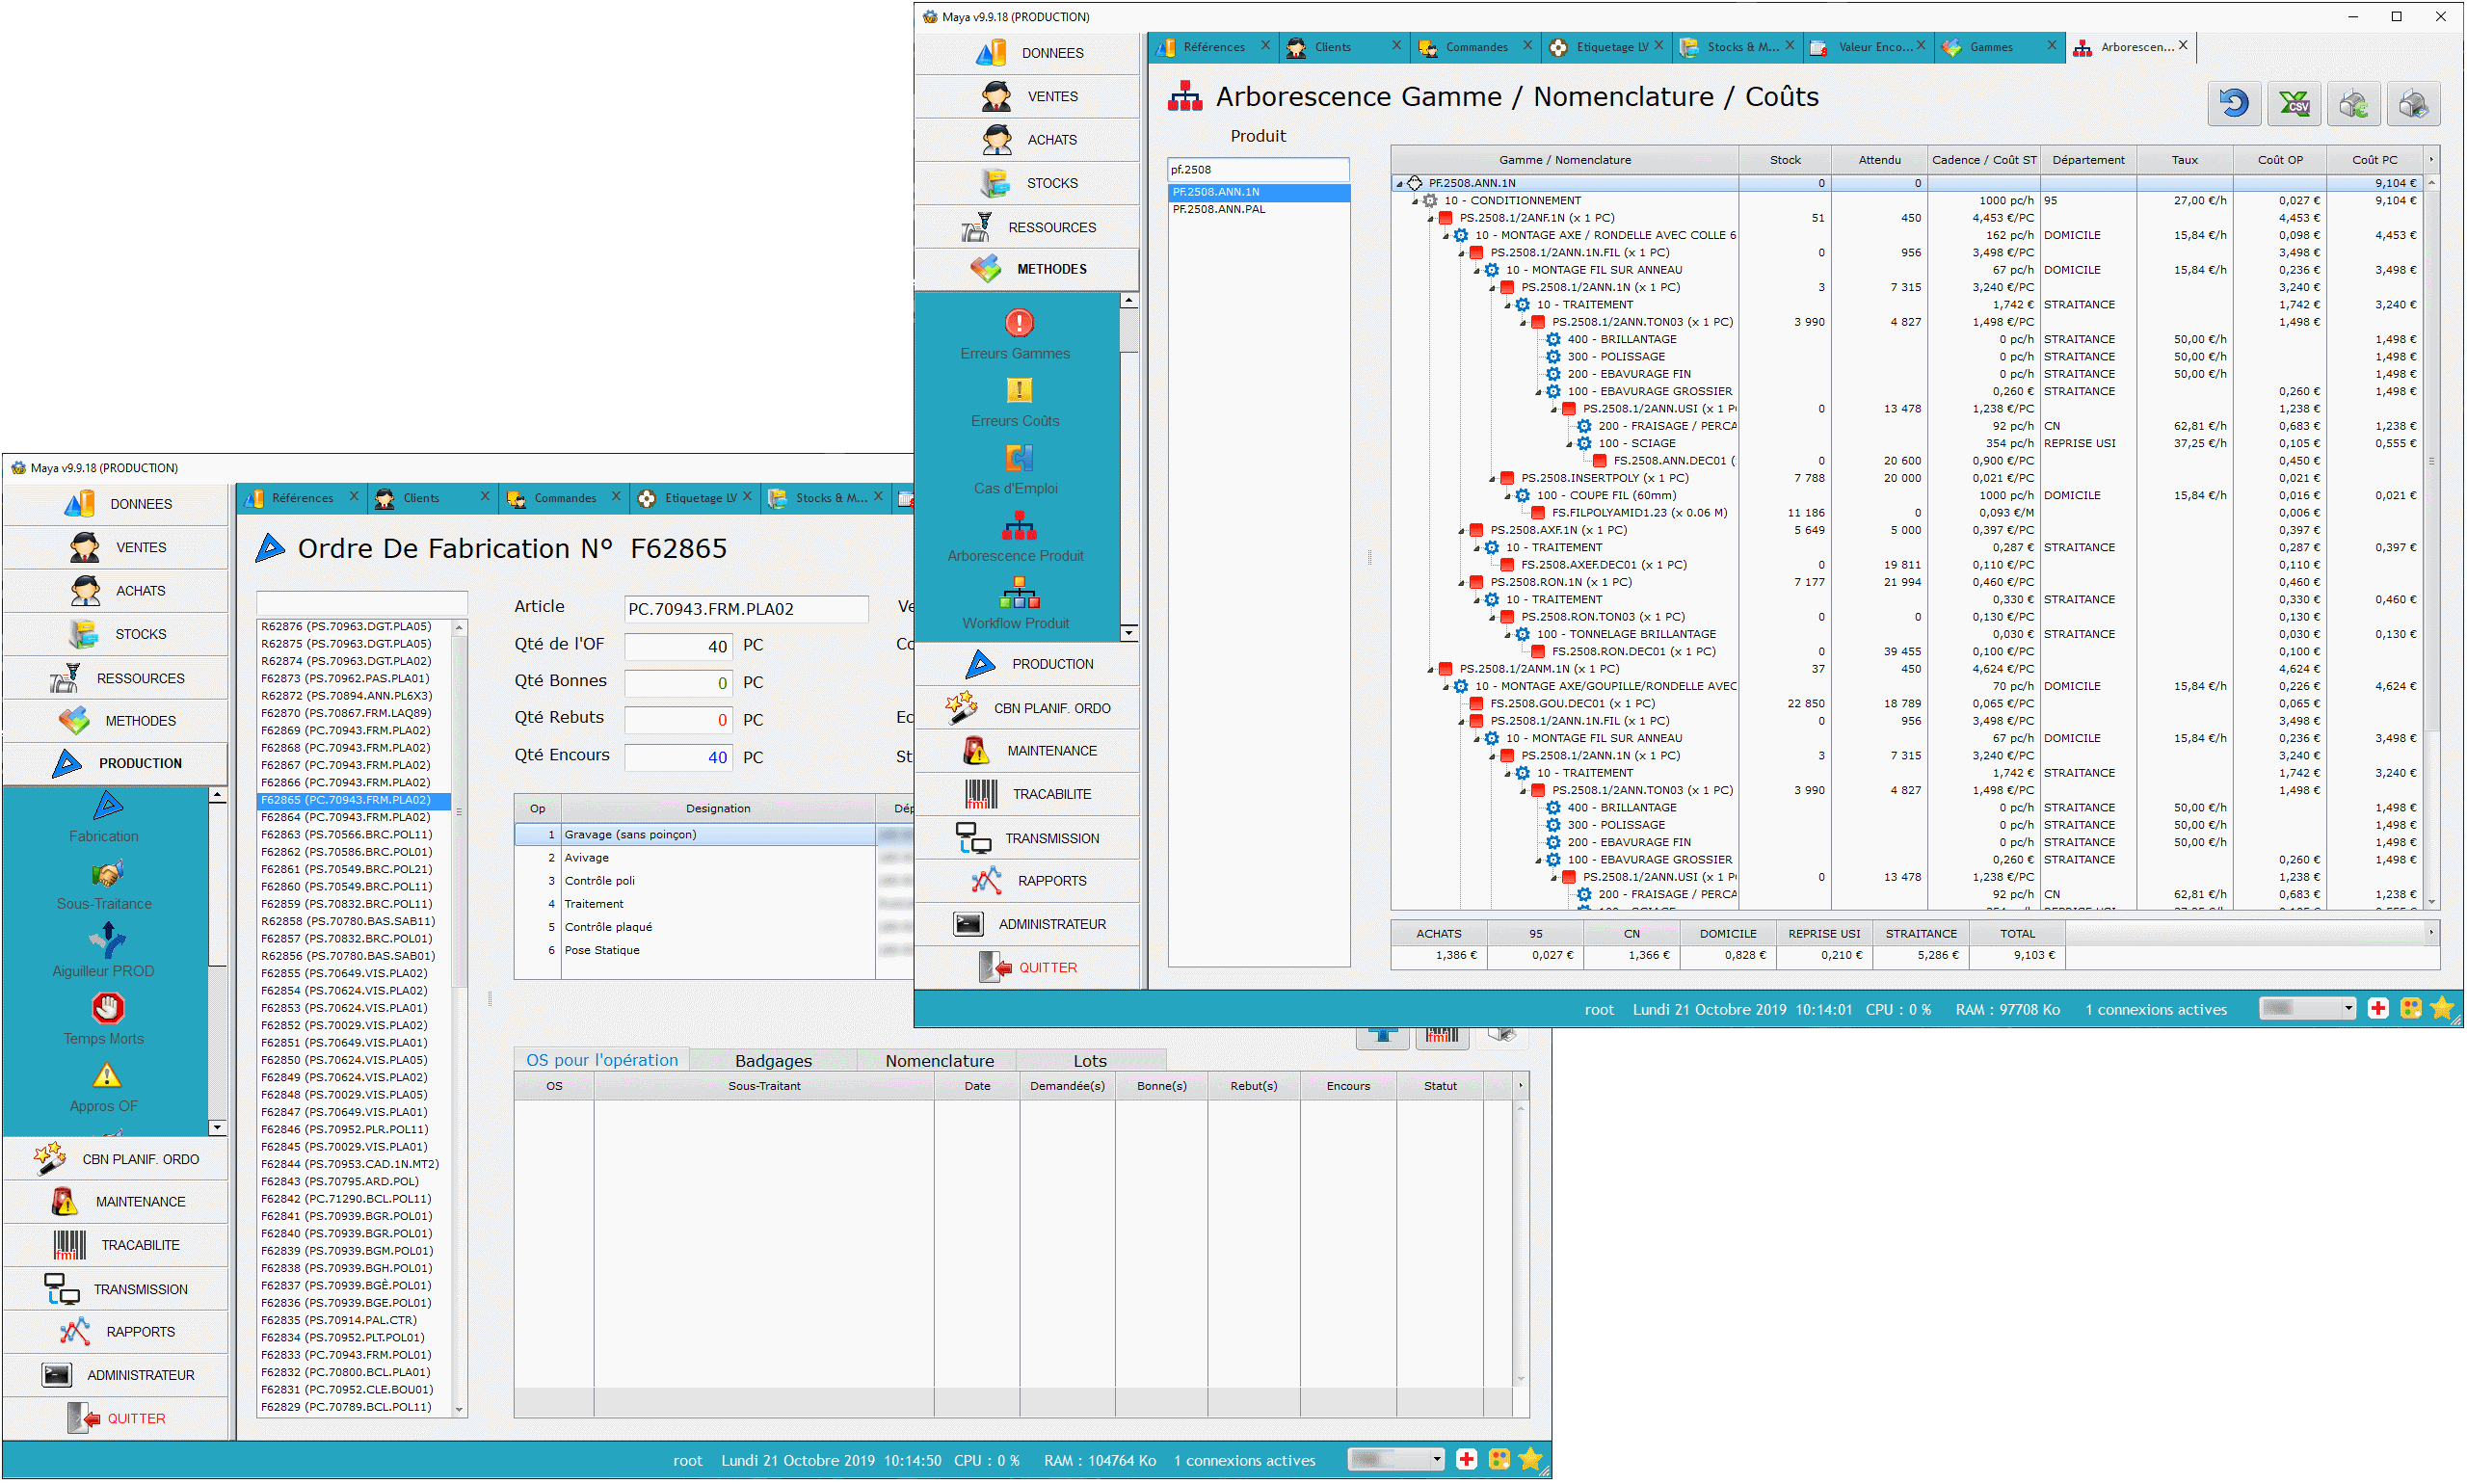Open the Nomenclature tab in the order view
Image resolution: width=2467 pixels, height=1484 pixels.
tap(938, 1060)
